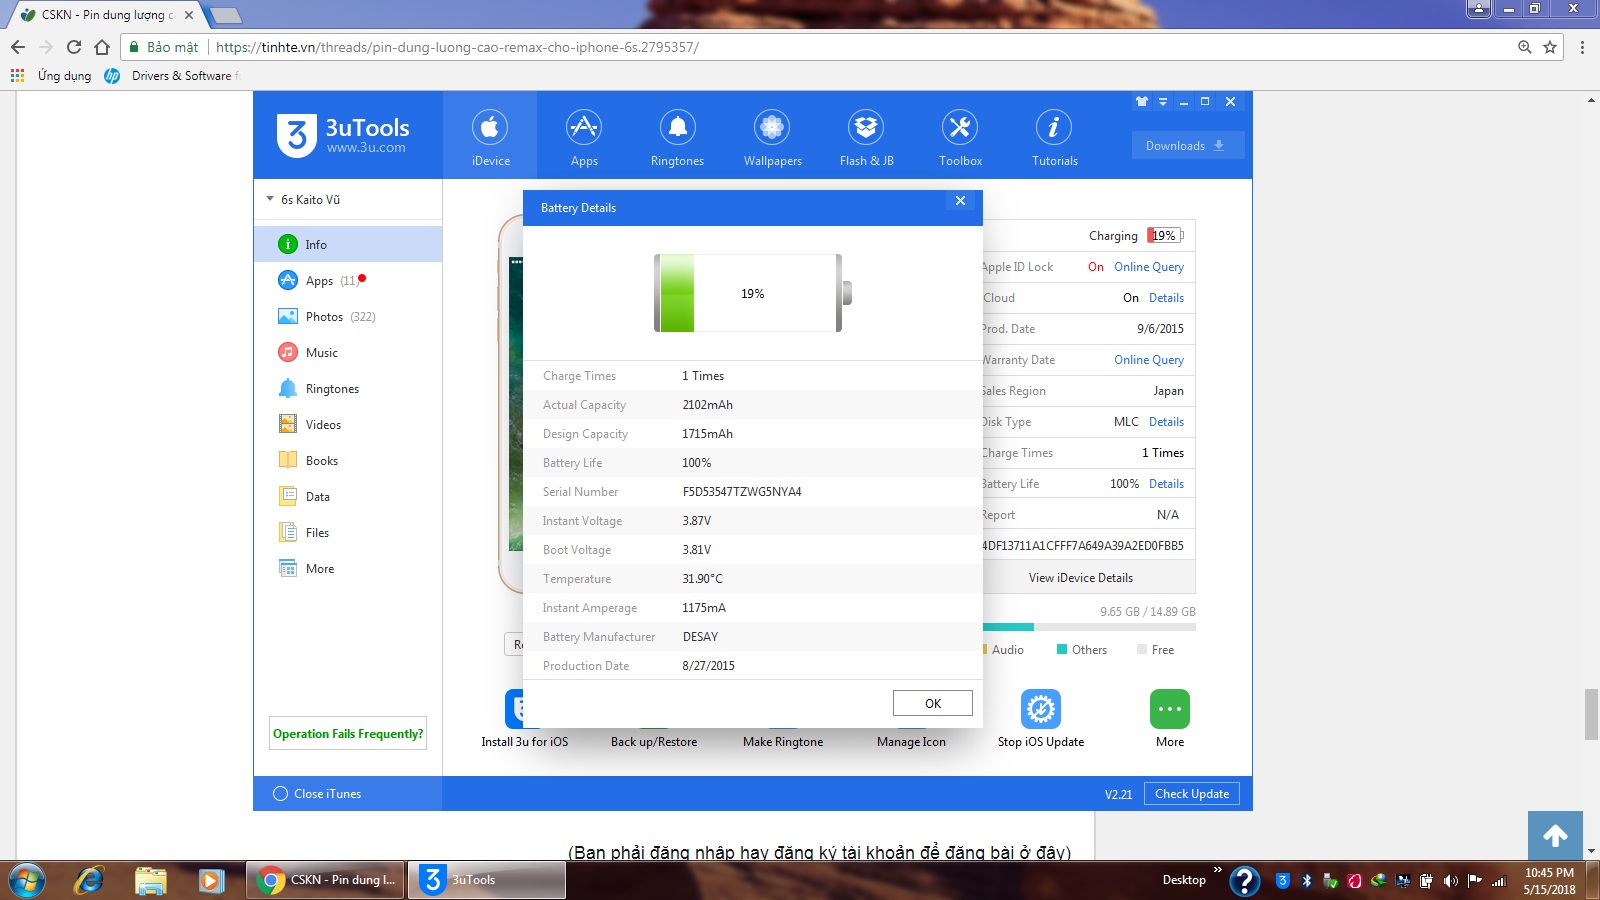Open More in the sidebar
The width and height of the screenshot is (1600, 900).
348,568
